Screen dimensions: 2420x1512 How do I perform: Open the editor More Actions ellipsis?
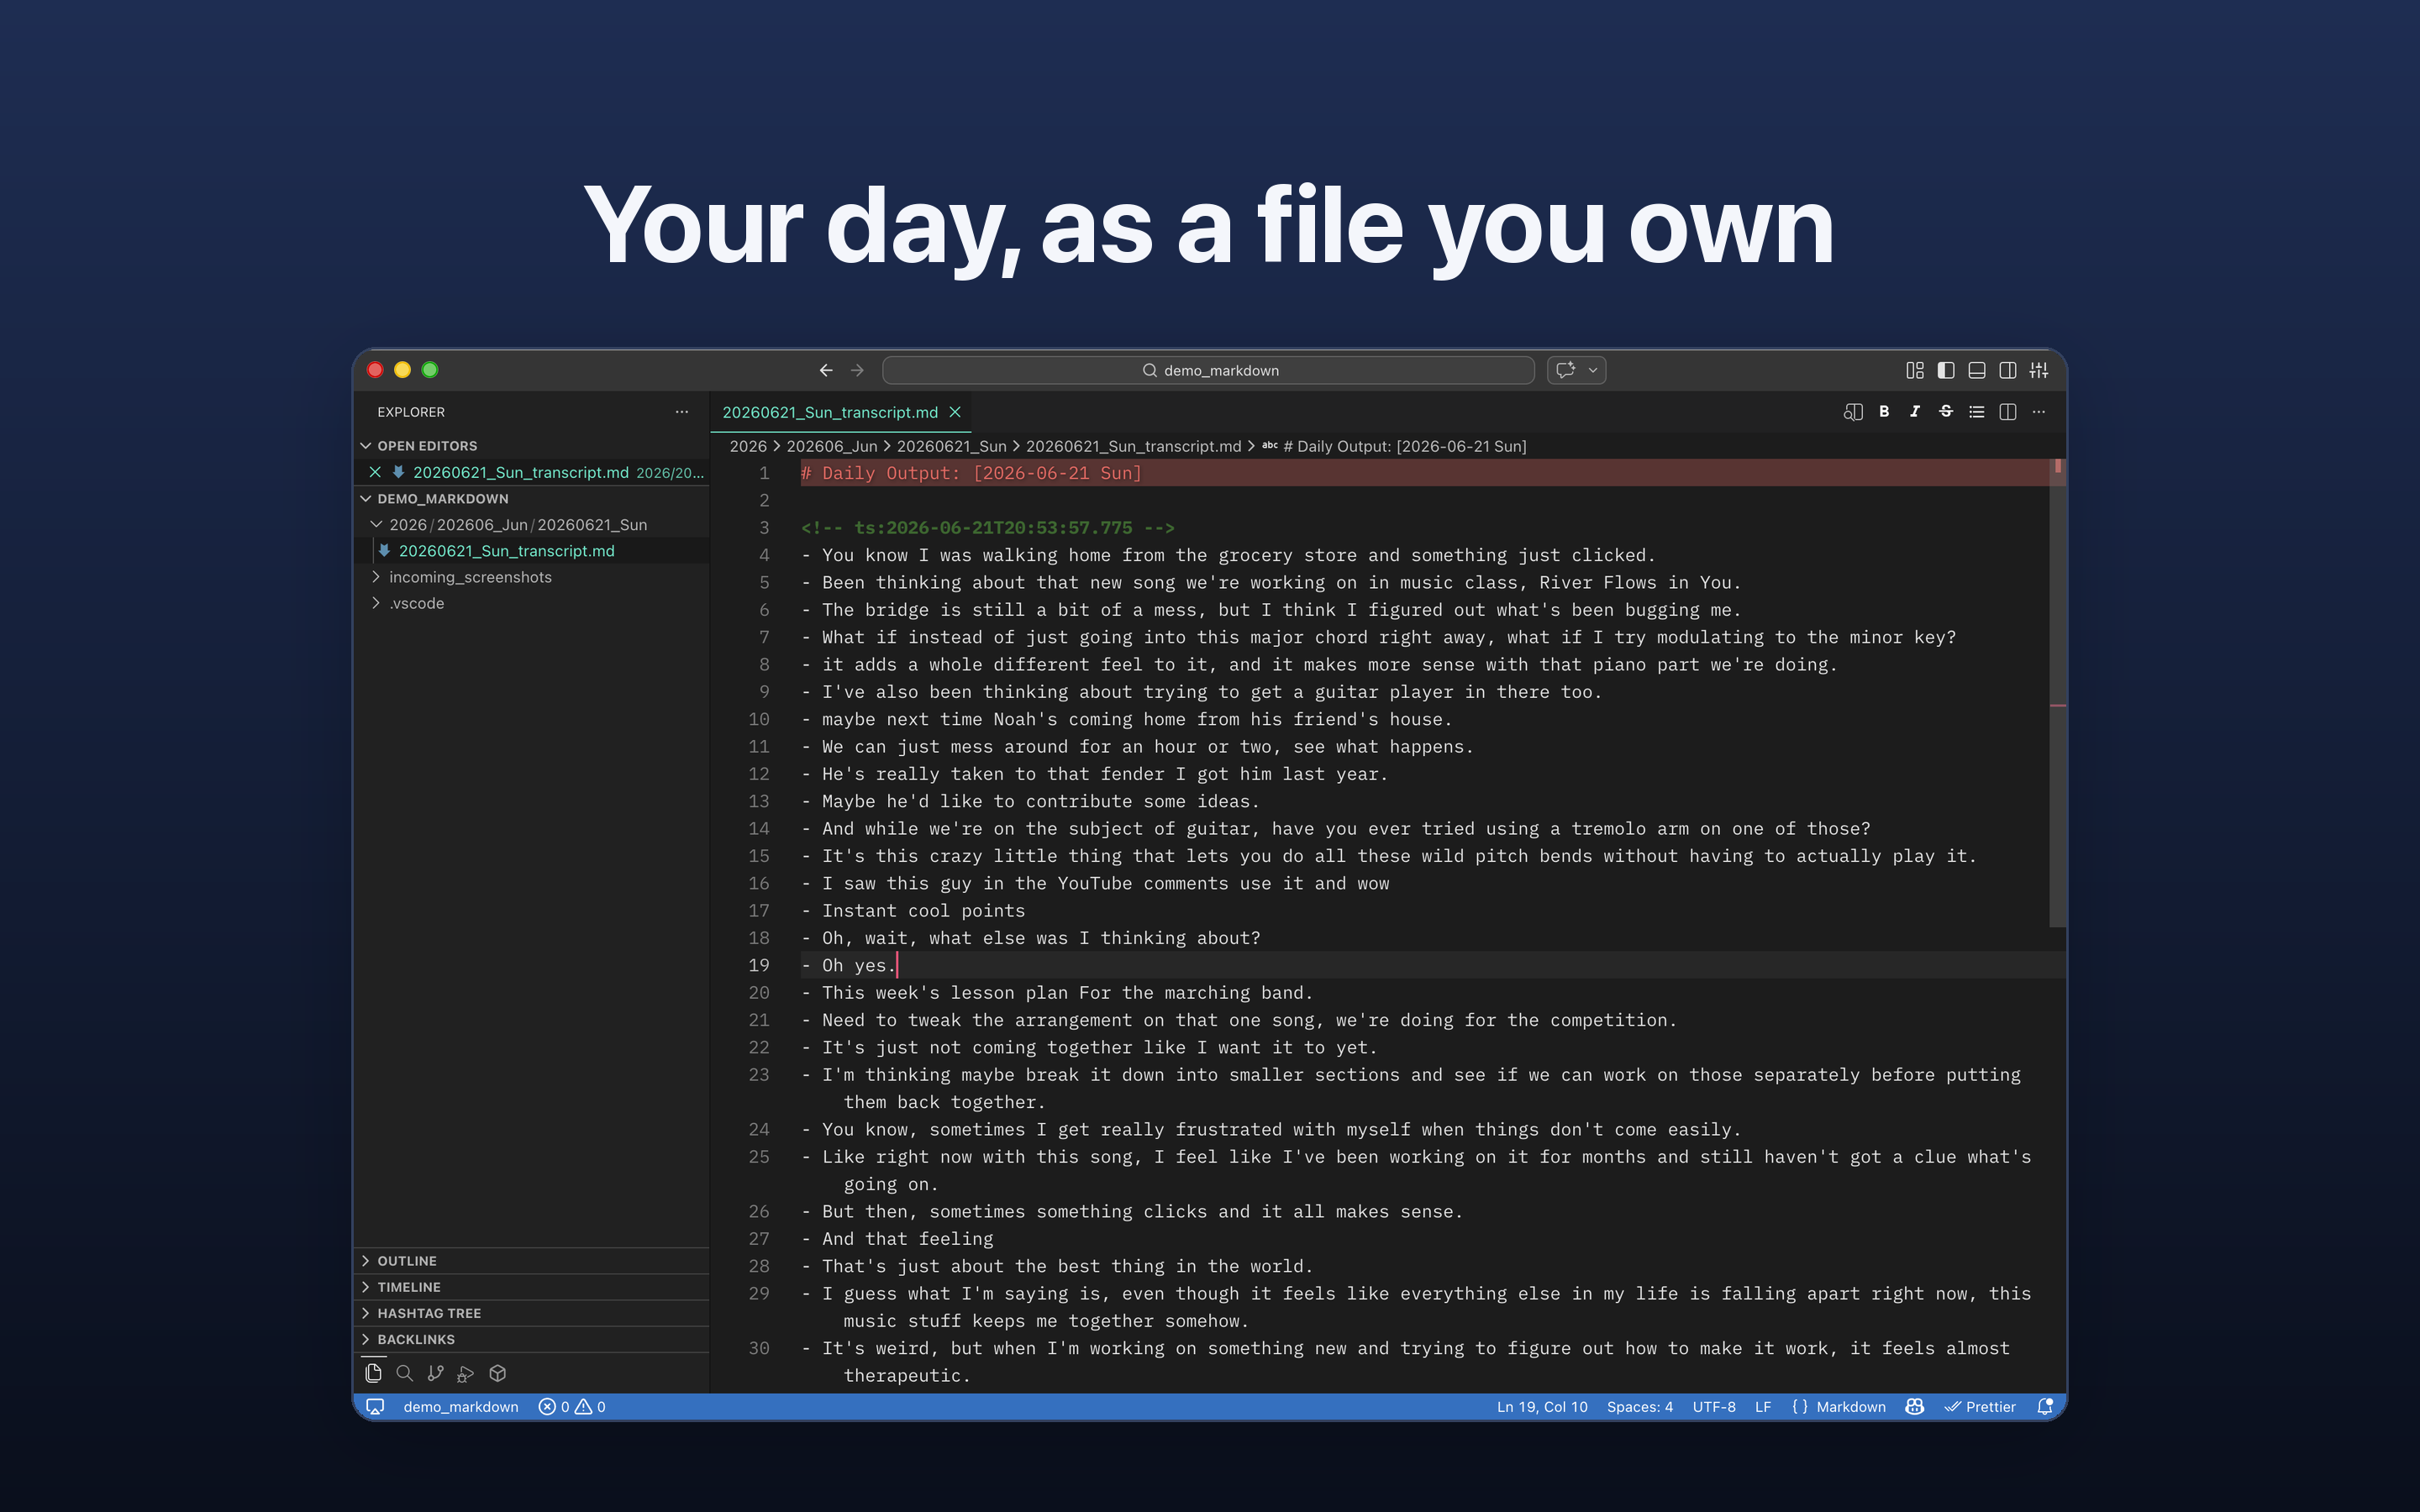(x=2039, y=412)
